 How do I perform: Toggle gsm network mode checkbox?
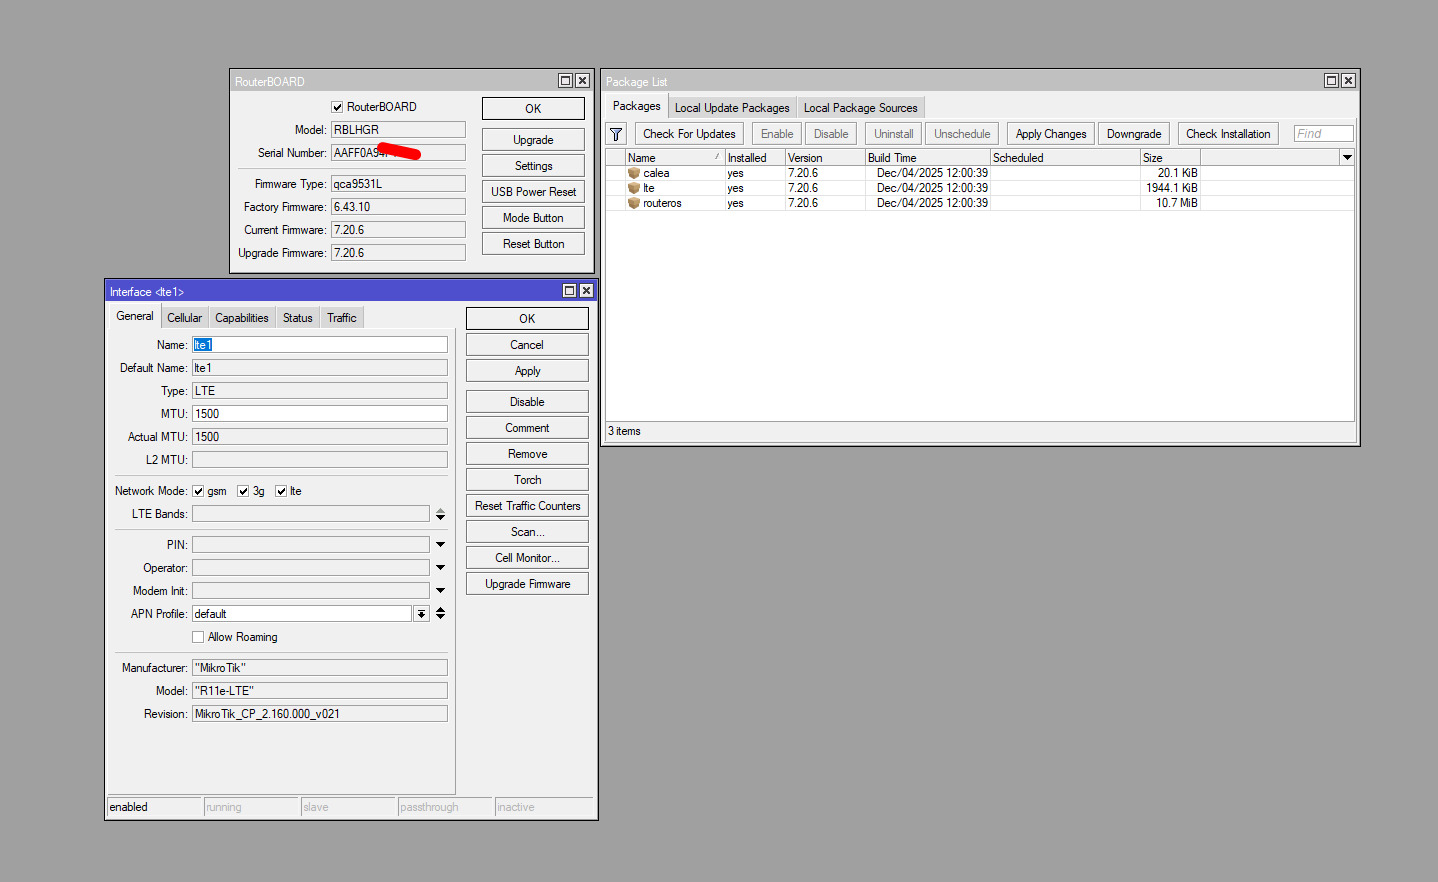tap(198, 491)
